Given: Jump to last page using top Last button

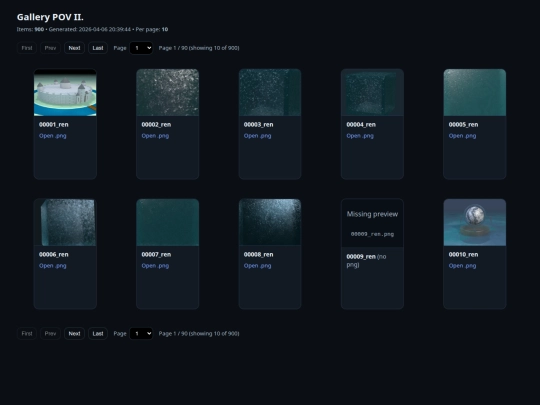Looking at the screenshot, I should [x=98, y=48].
